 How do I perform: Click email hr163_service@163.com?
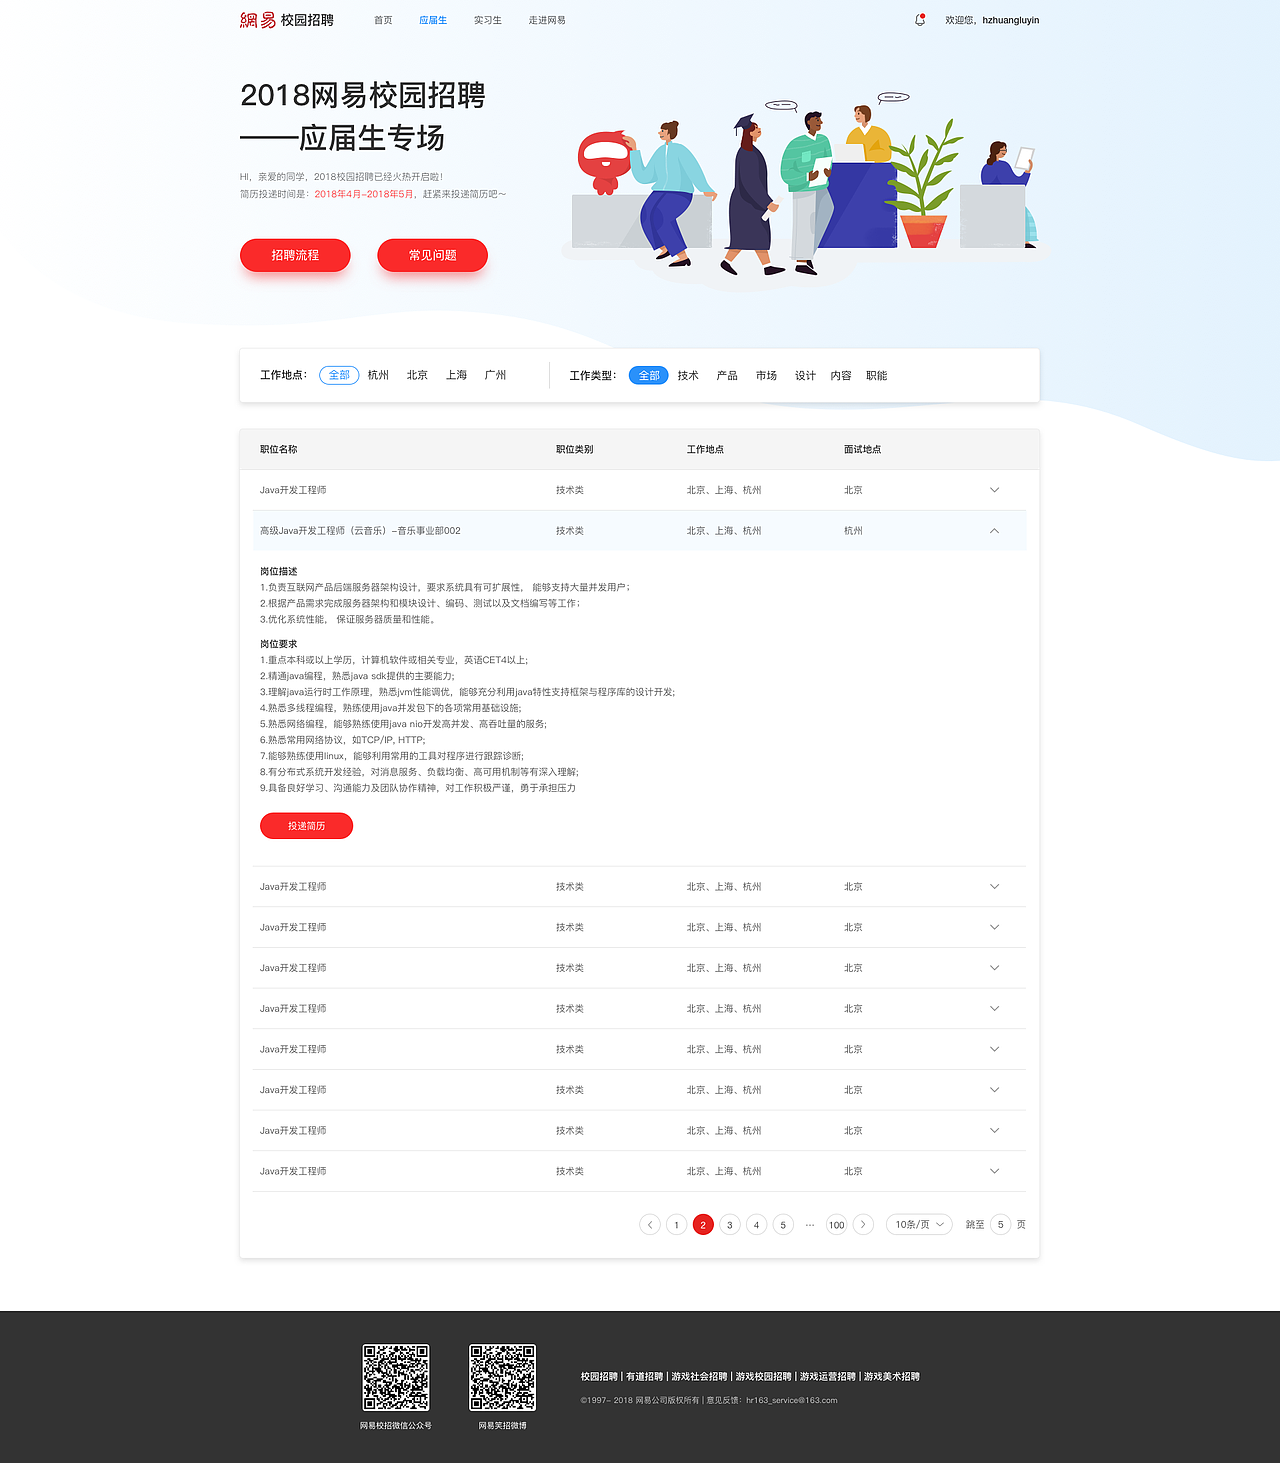point(792,1400)
